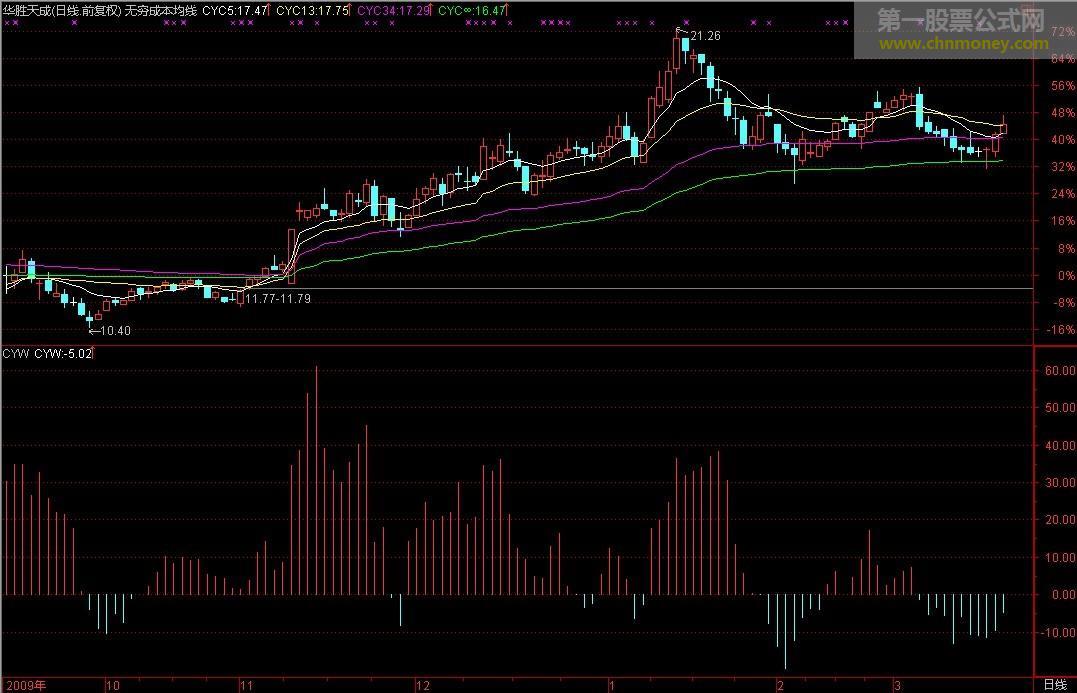Image resolution: width=1077 pixels, height=693 pixels.
Task: Click the 0% baseline mark on the price axis
Action: (1065, 275)
